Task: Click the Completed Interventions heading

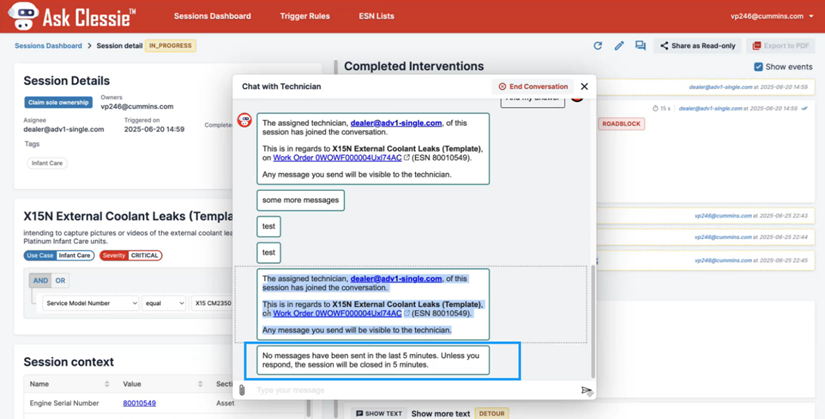Action: (414, 66)
